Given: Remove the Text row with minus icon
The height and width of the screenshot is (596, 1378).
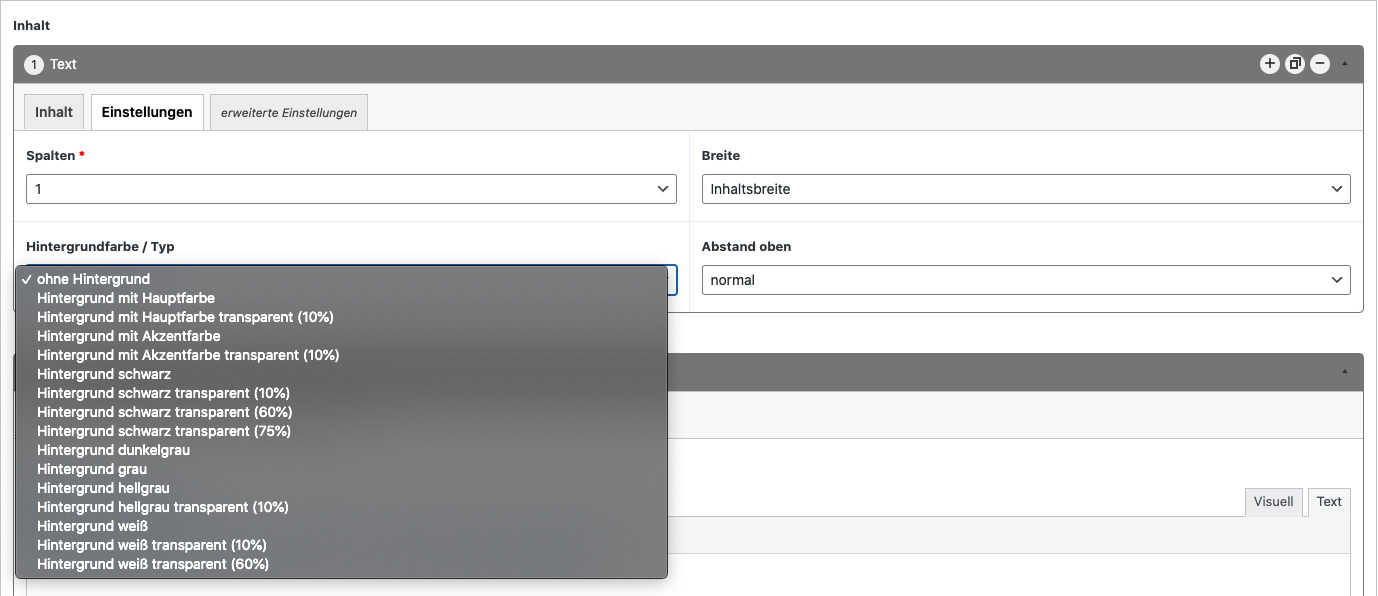Looking at the screenshot, I should click(x=1320, y=64).
